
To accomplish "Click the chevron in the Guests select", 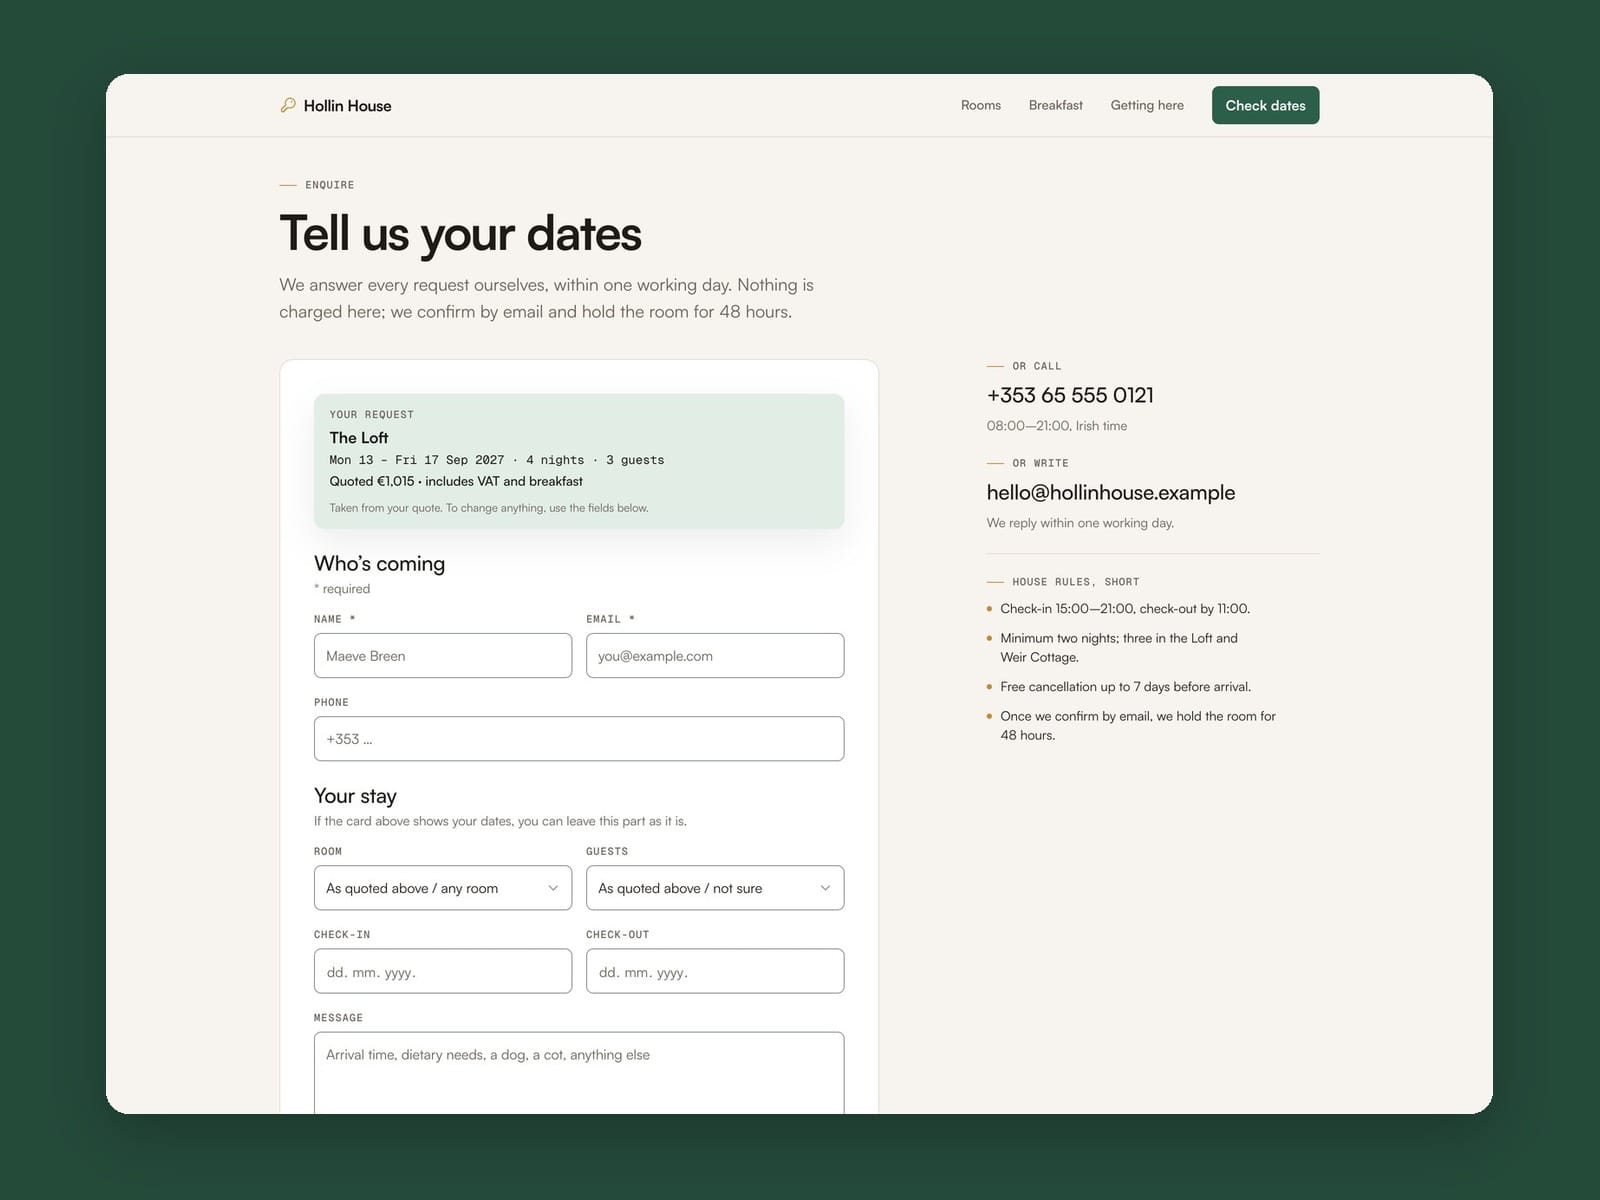I will click(x=825, y=888).
